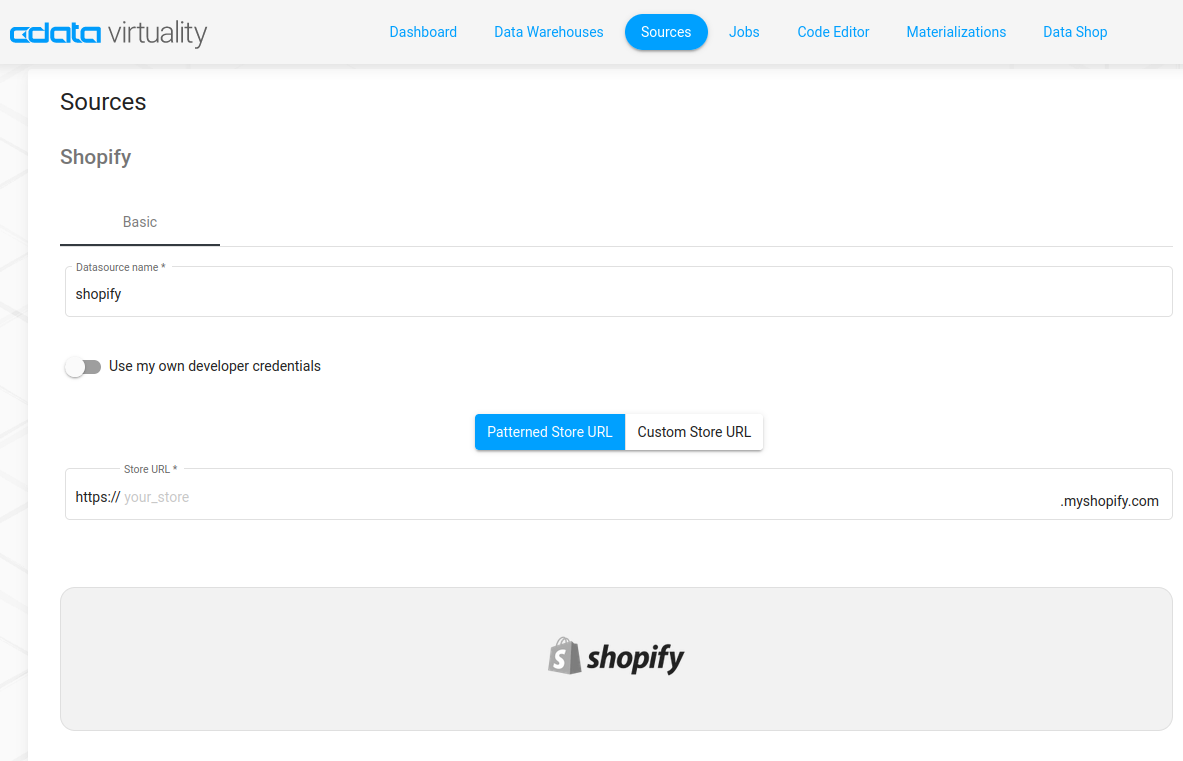Image resolution: width=1183 pixels, height=761 pixels.
Task: Click the Shopify shopping bag icon
Action: tap(564, 656)
